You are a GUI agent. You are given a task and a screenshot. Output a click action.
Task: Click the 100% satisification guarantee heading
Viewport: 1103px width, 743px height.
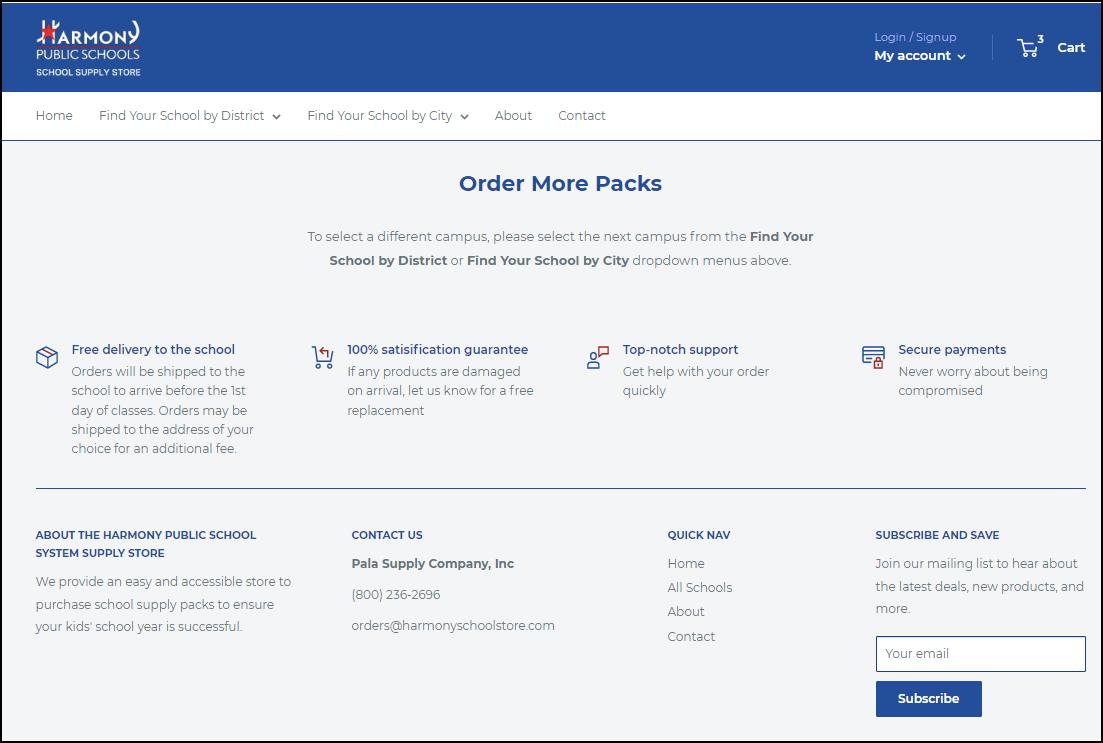pos(438,350)
